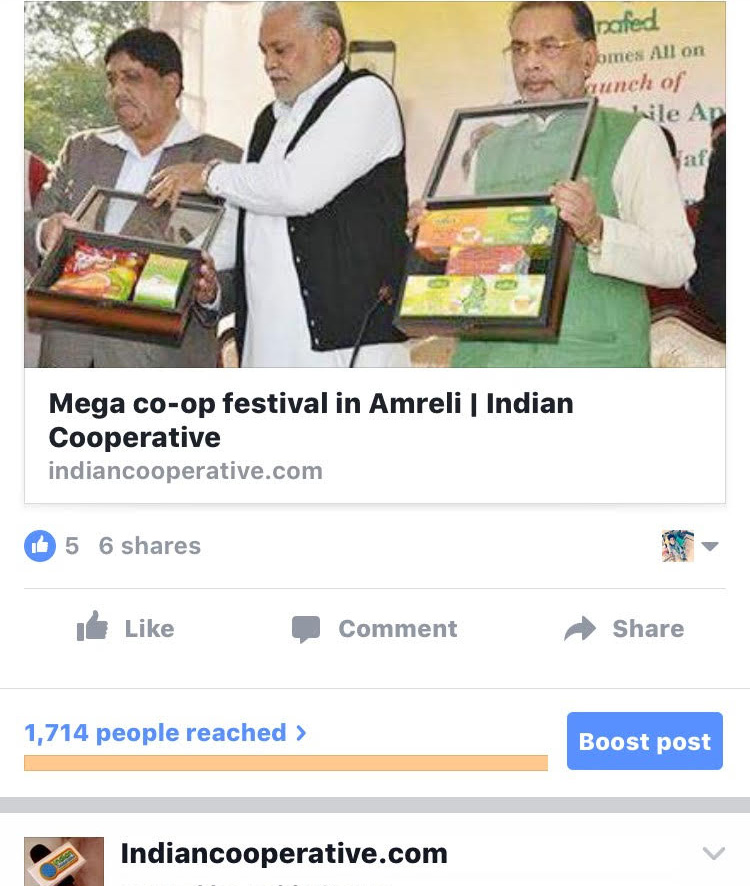Click the Comment speech bubble icon
The width and height of the screenshot is (750, 886).
pos(306,629)
